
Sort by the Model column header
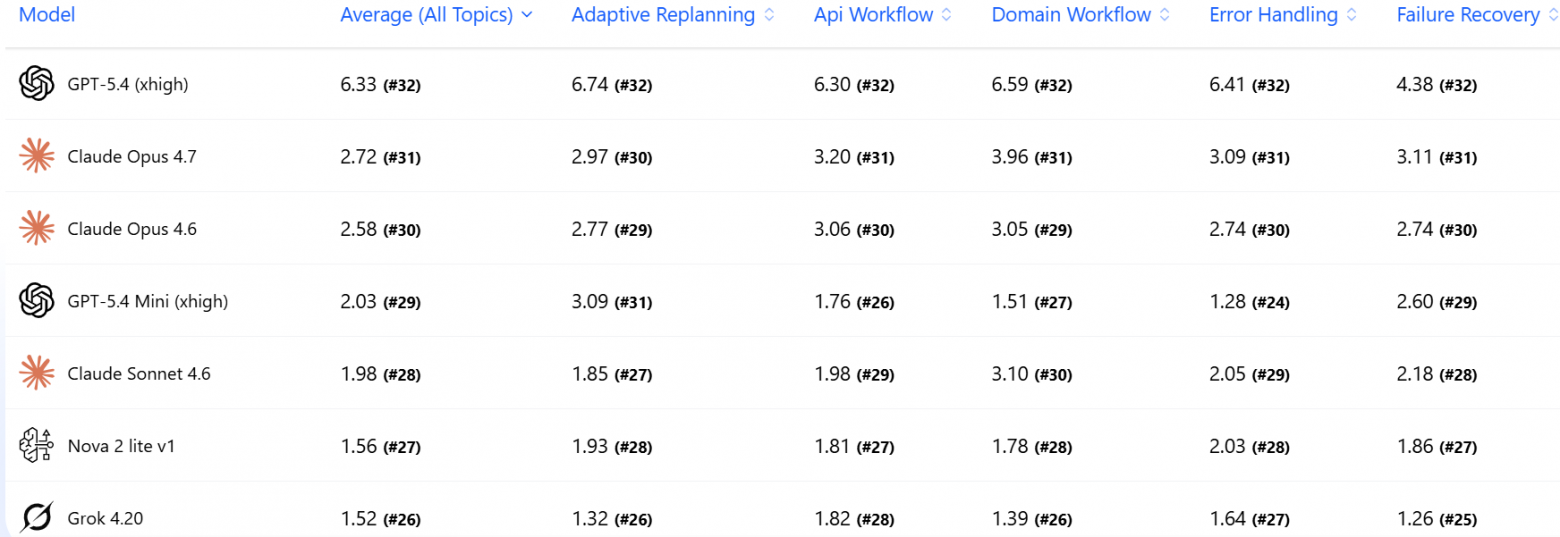pos(47,15)
